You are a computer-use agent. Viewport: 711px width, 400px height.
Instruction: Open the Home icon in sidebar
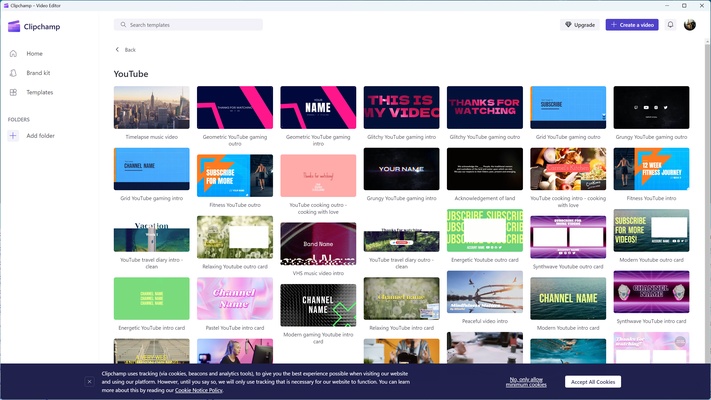point(13,54)
